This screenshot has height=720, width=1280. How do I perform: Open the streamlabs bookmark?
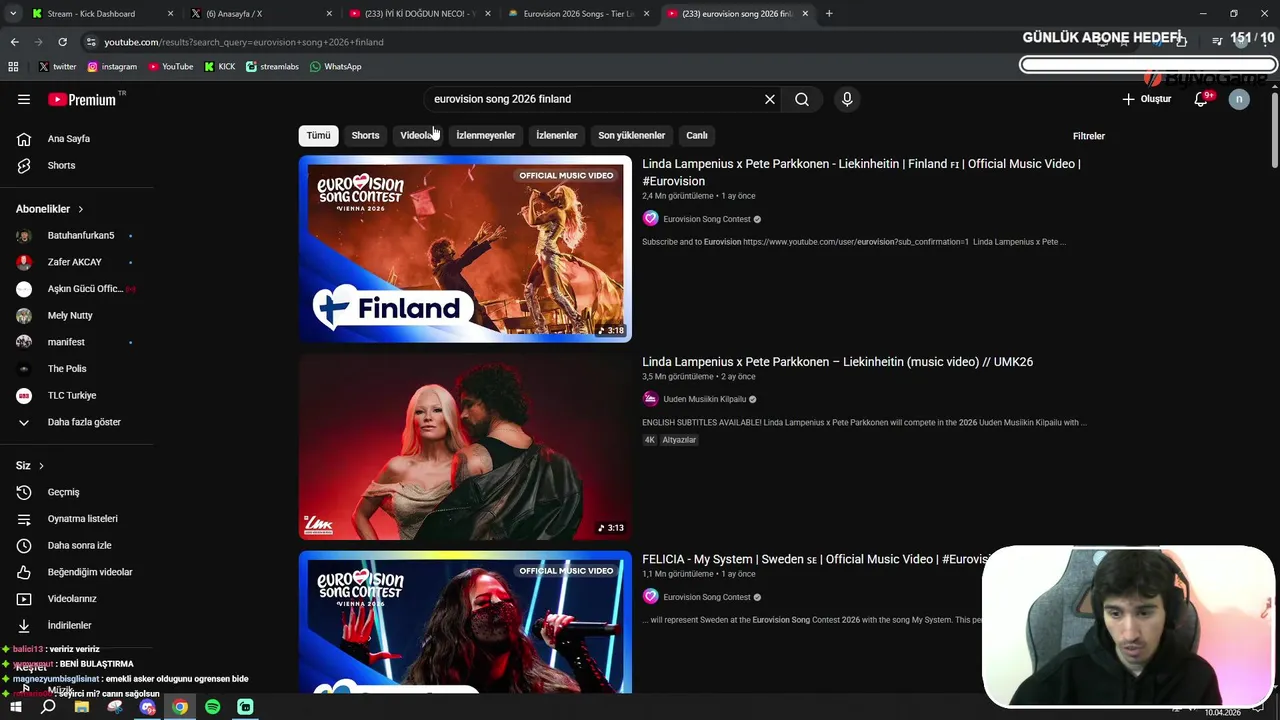pyautogui.click(x=272, y=67)
